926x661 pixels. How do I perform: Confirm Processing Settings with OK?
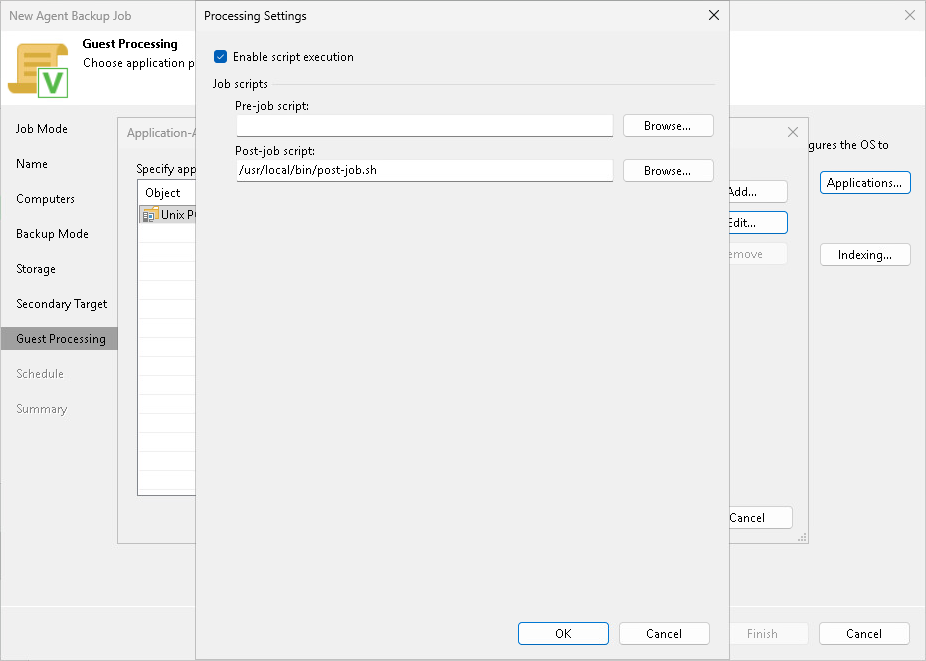click(563, 633)
